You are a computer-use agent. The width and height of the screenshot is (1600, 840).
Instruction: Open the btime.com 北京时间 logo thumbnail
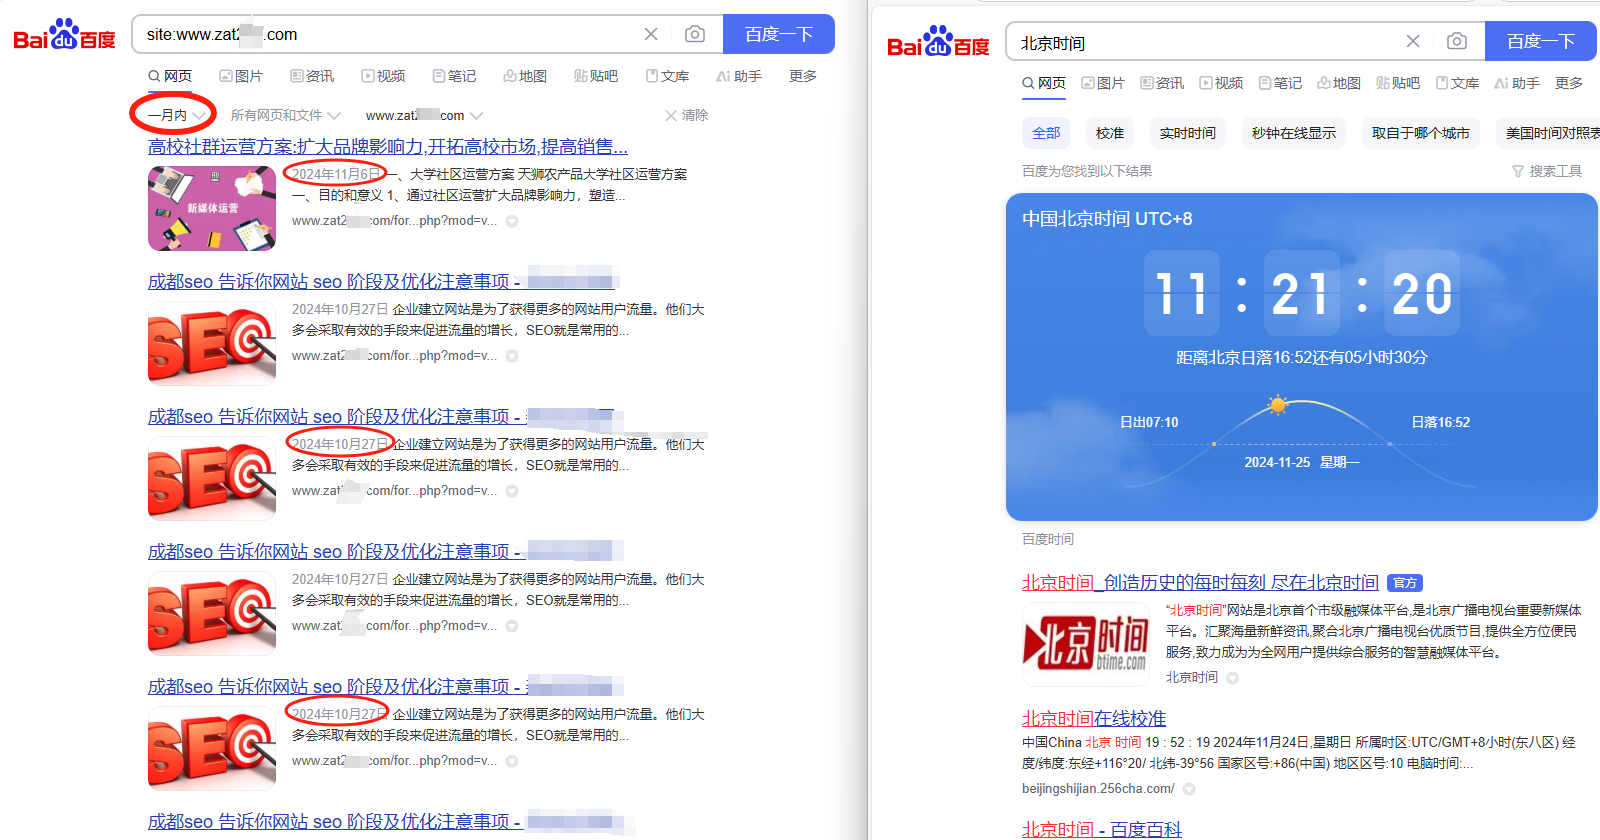click(x=1086, y=643)
